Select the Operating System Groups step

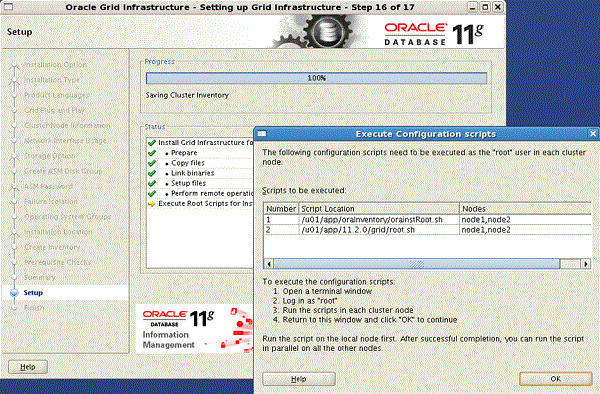click(x=67, y=217)
